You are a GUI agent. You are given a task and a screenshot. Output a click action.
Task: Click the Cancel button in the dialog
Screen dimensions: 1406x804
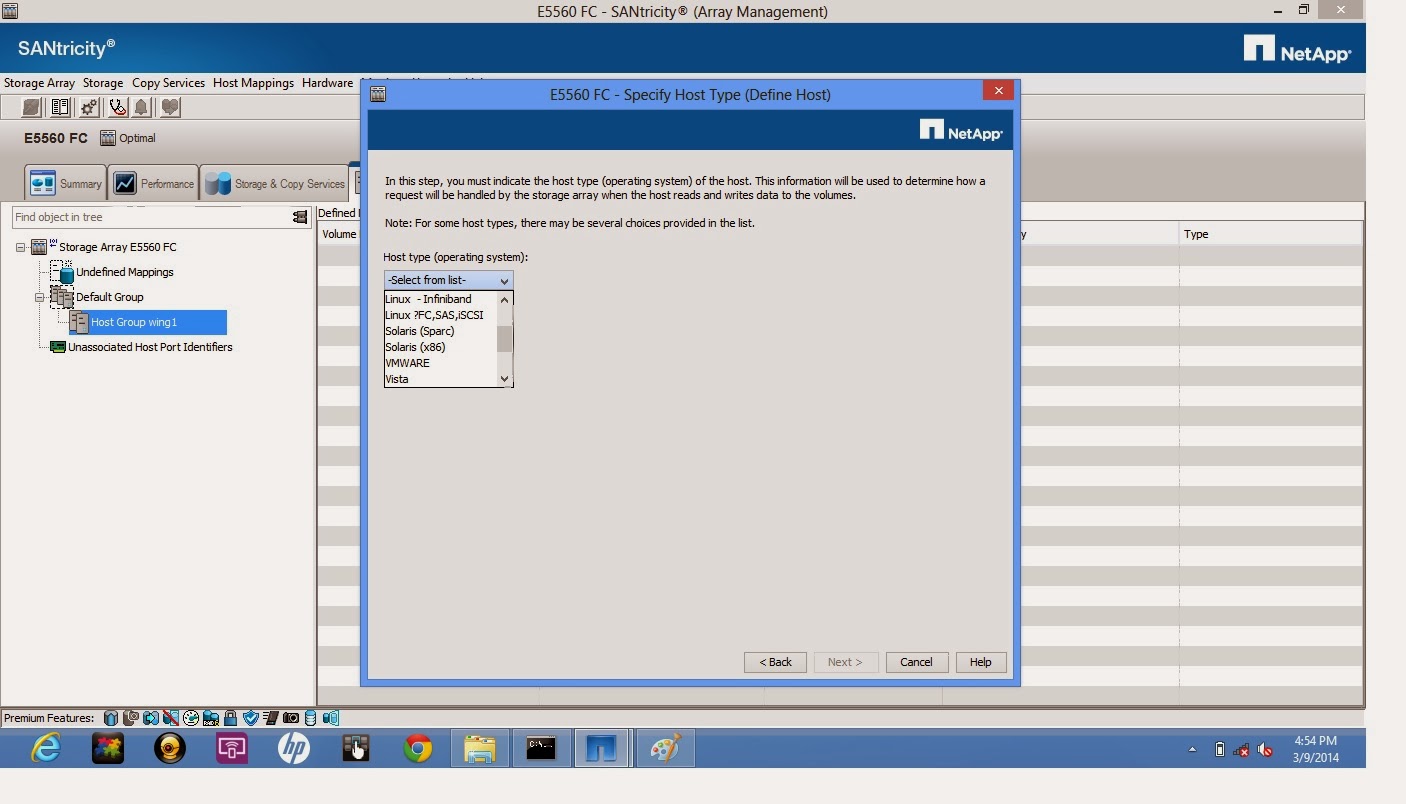point(916,662)
